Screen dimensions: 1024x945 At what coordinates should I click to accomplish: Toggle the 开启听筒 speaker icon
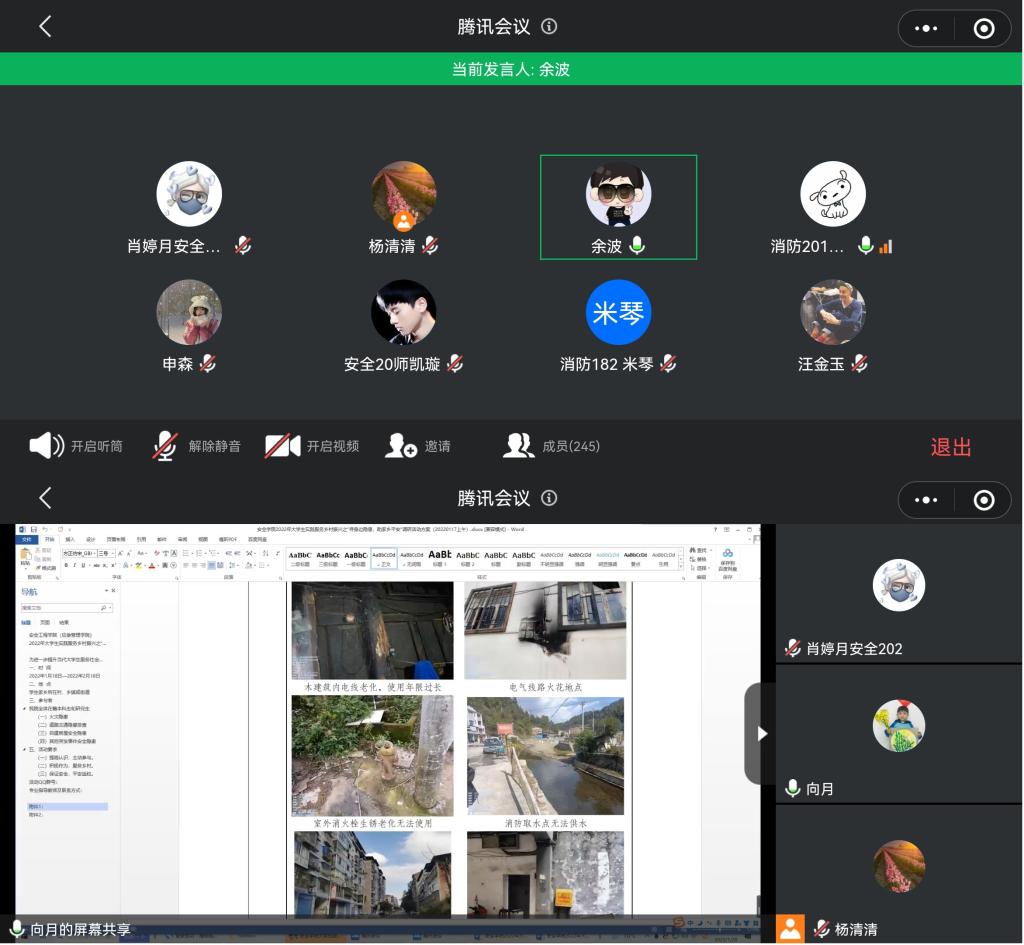click(x=47, y=446)
